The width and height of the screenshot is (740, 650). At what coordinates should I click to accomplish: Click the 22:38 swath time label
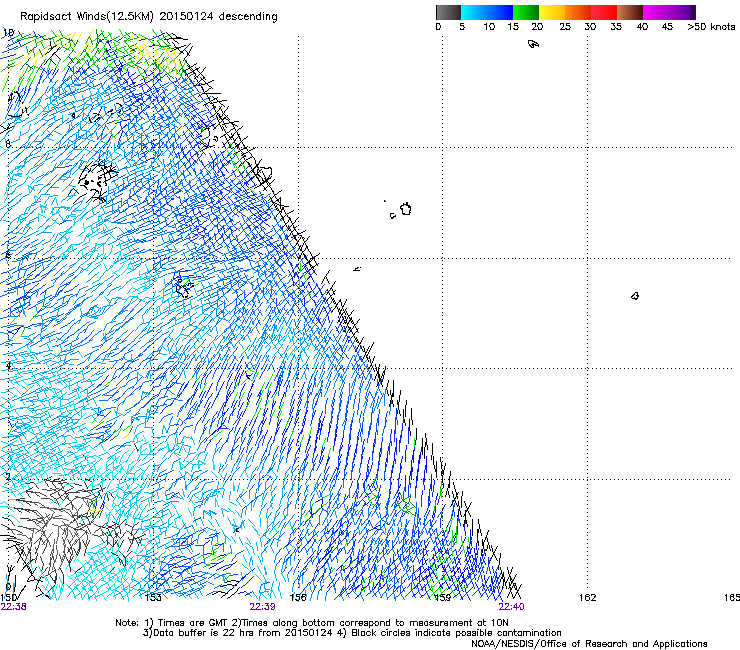(x=14, y=607)
